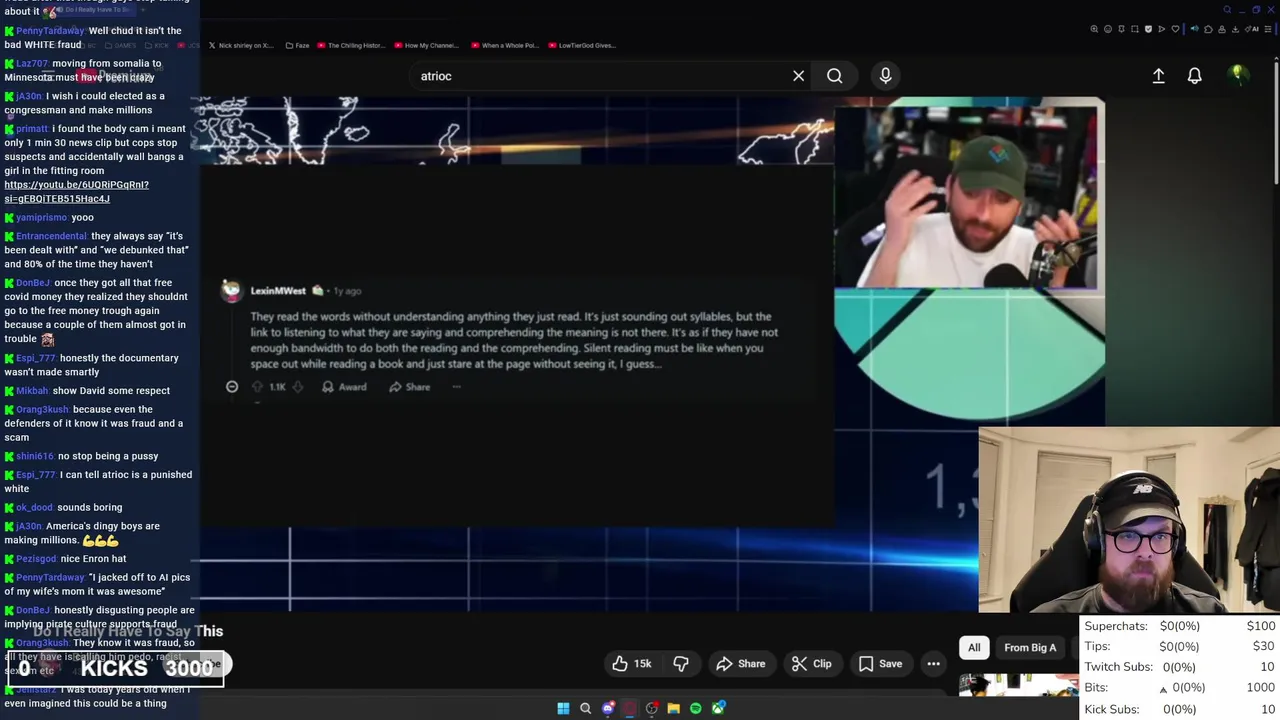Downvote the LexinMWest Reddit comment
Image resolution: width=1280 pixels, height=720 pixels.
point(297,387)
